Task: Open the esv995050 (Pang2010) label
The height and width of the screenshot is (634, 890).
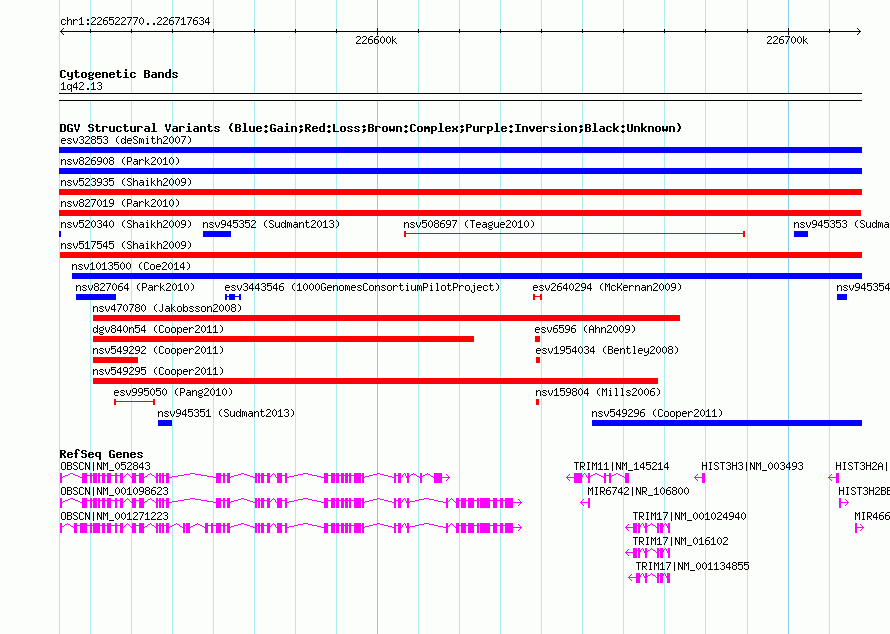Action: pyautogui.click(x=173, y=392)
